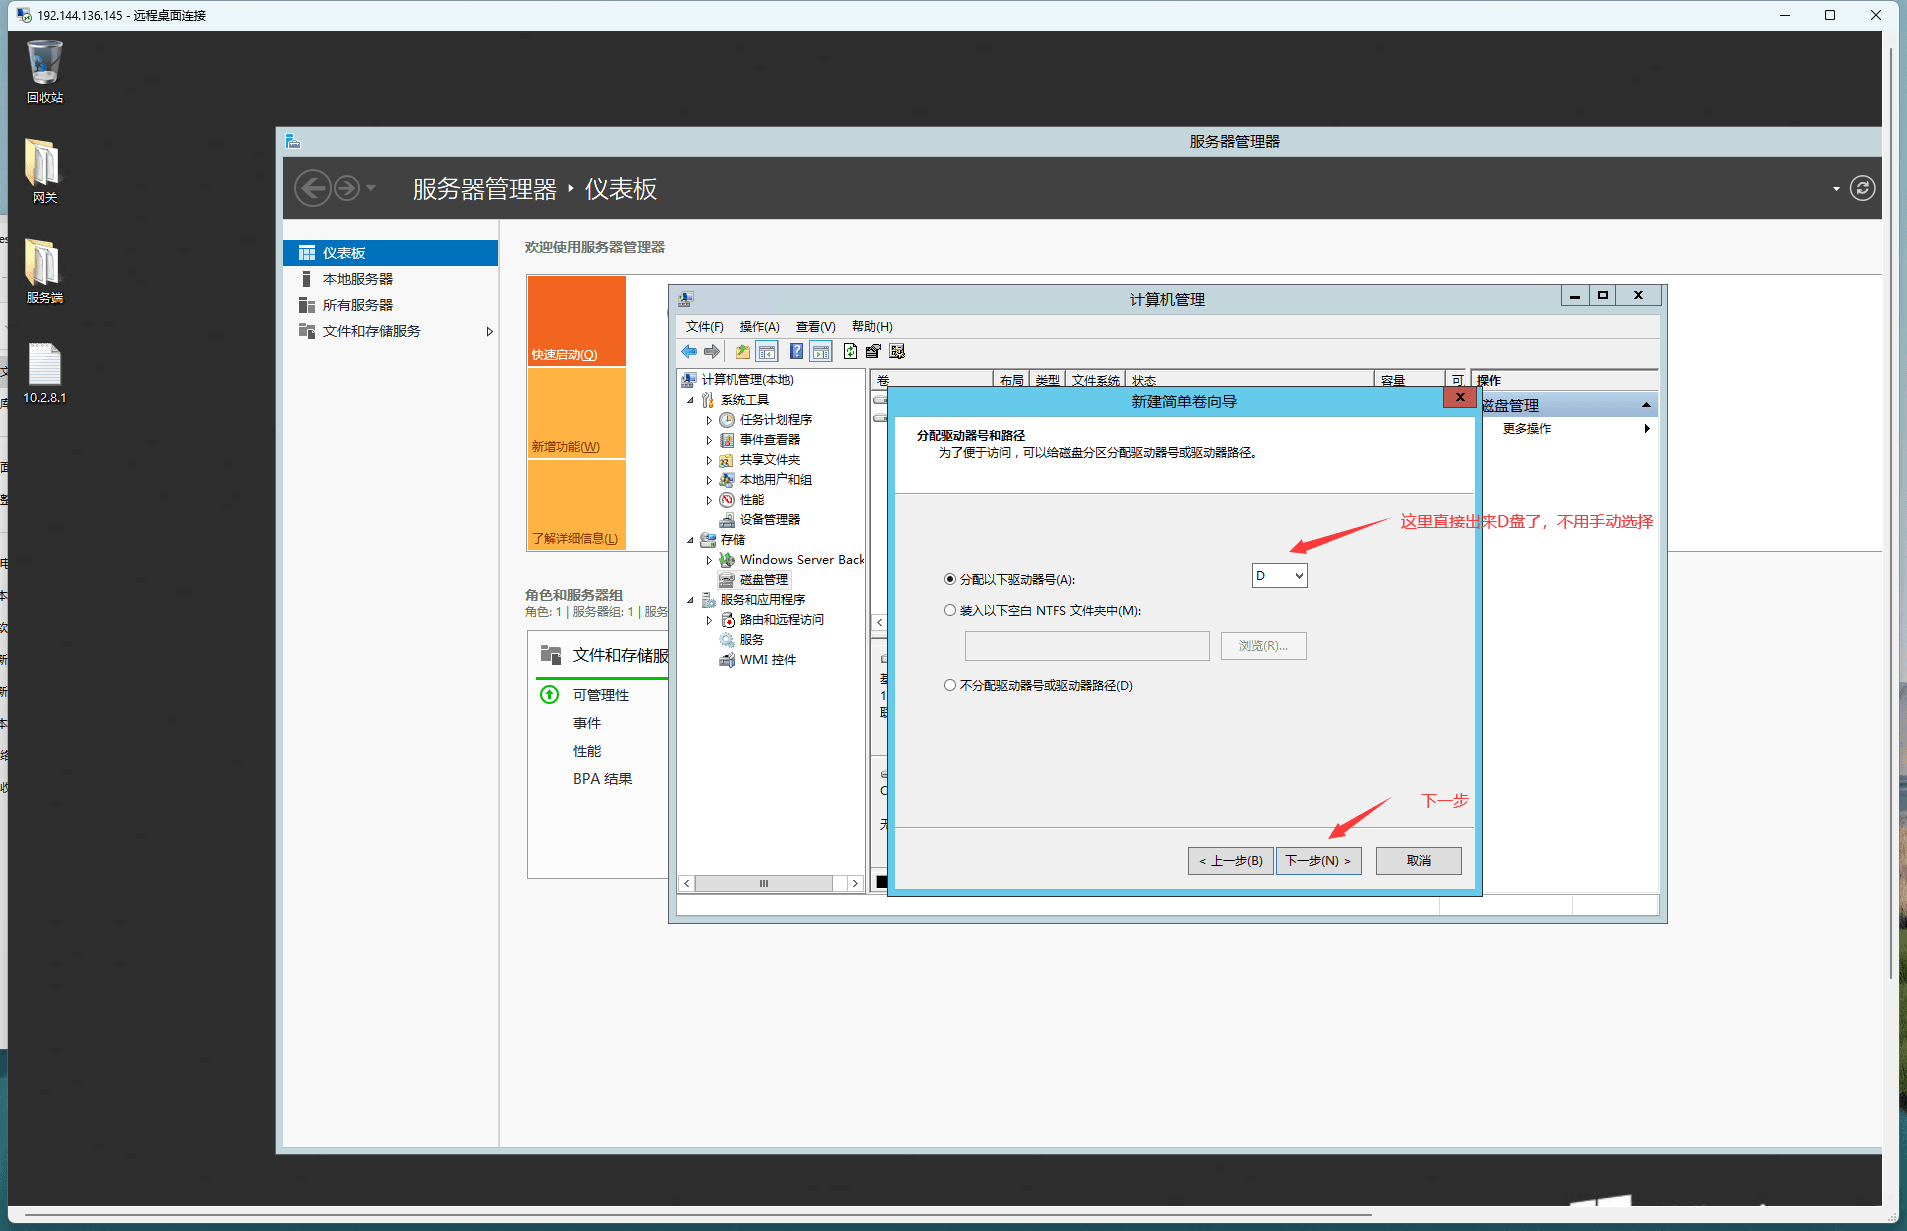Choose 不分配驱动器号或驱动器路径 radio option

coord(950,685)
